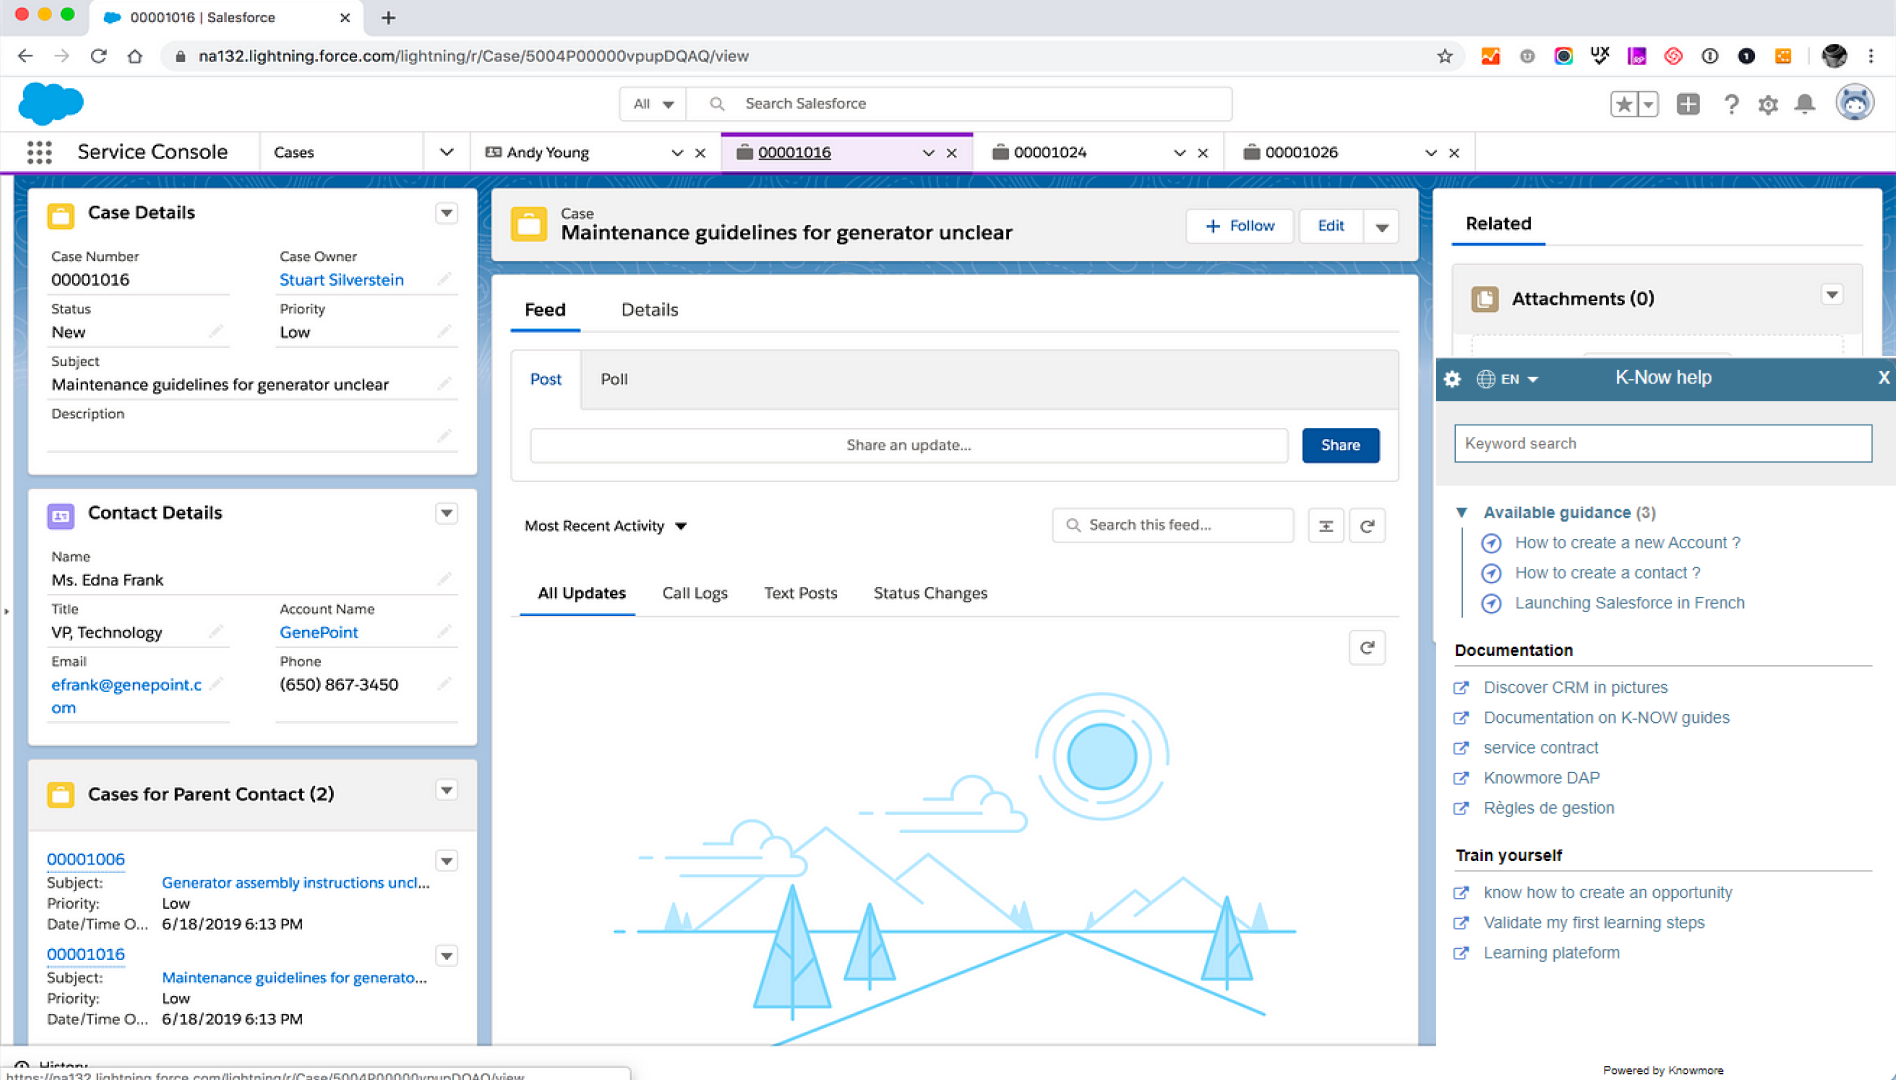Open the search scope All dropdown

[653, 104]
